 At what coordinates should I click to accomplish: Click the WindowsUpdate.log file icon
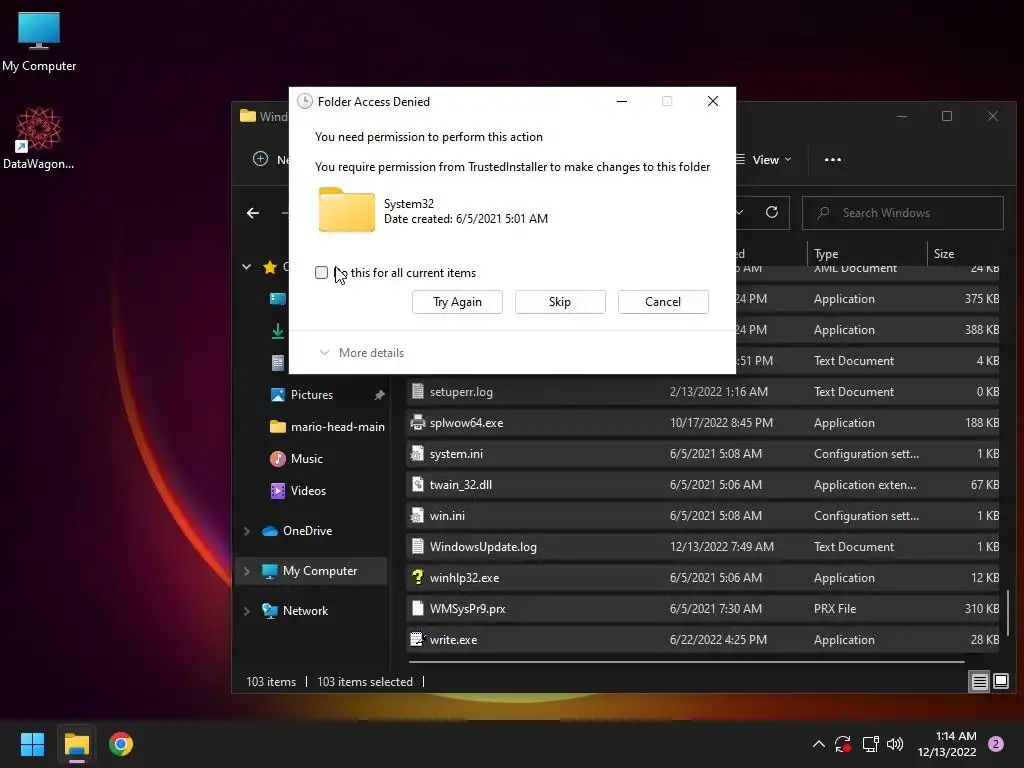(417, 547)
